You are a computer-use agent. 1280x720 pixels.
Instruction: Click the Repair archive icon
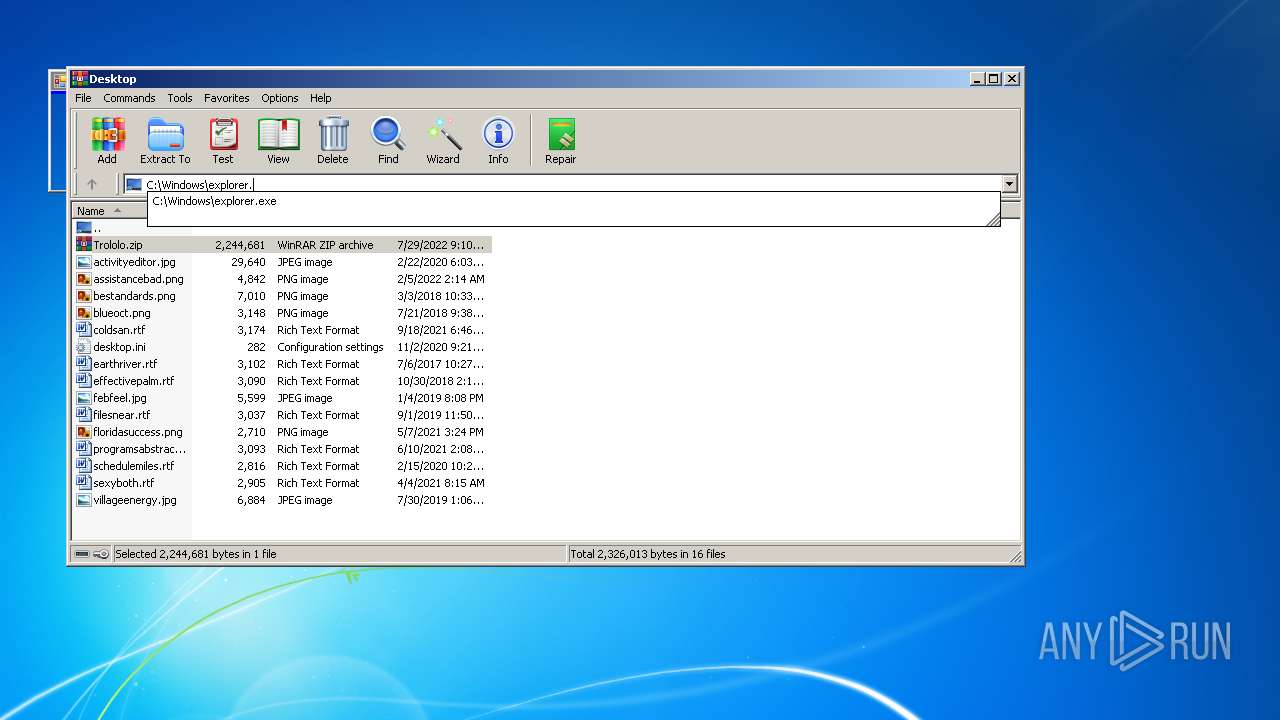click(561, 141)
